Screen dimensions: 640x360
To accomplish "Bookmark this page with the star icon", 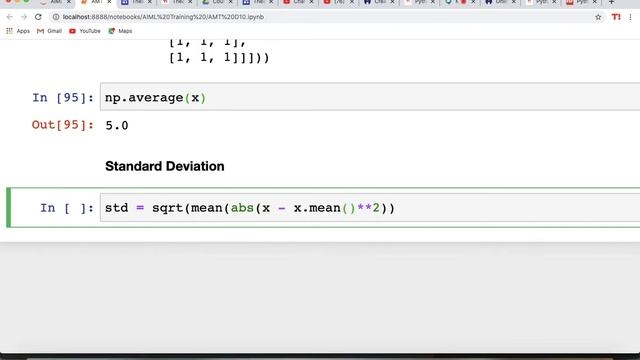I will pyautogui.click(x=598, y=17).
